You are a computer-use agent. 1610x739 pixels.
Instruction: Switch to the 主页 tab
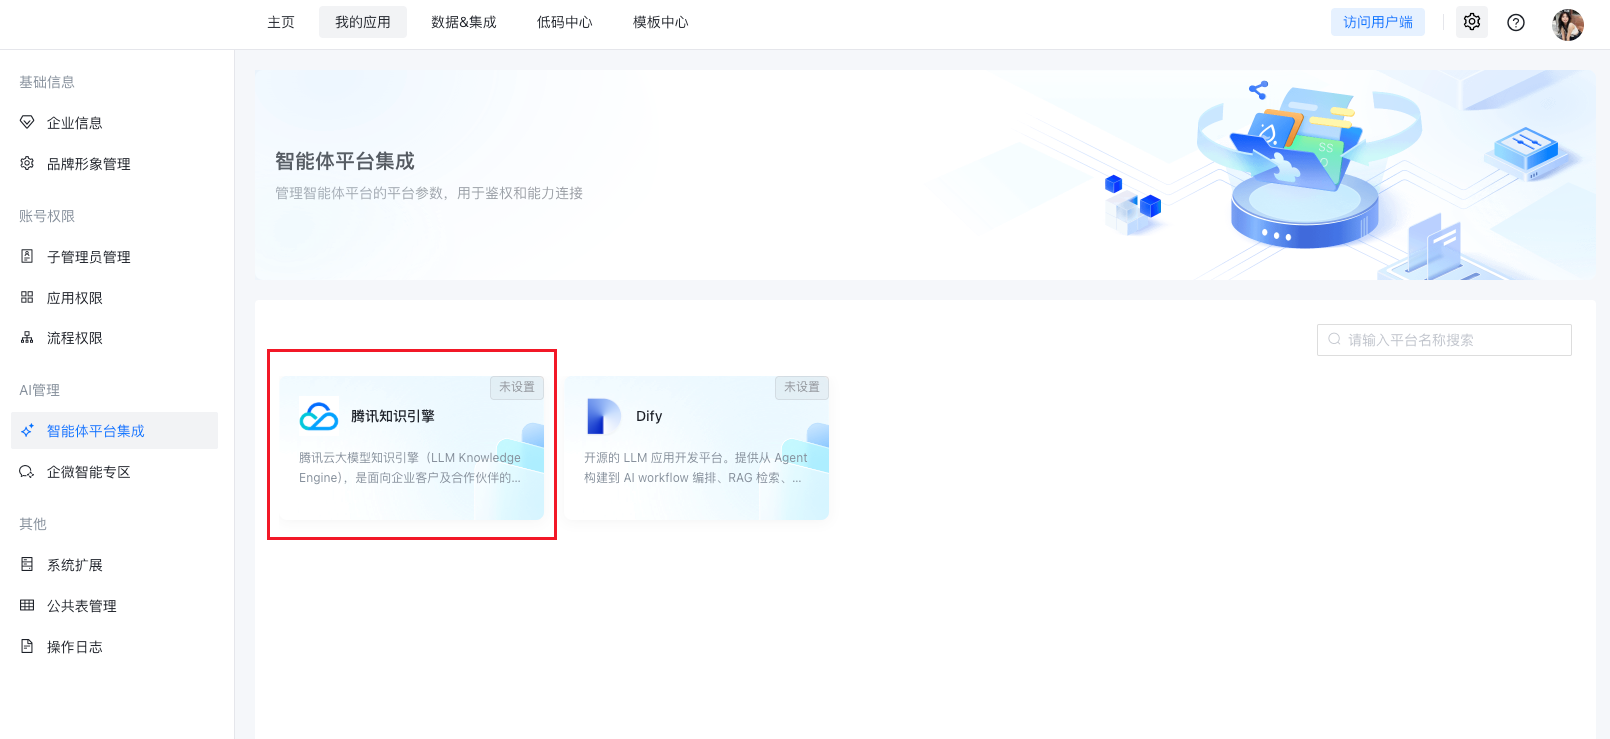[281, 22]
